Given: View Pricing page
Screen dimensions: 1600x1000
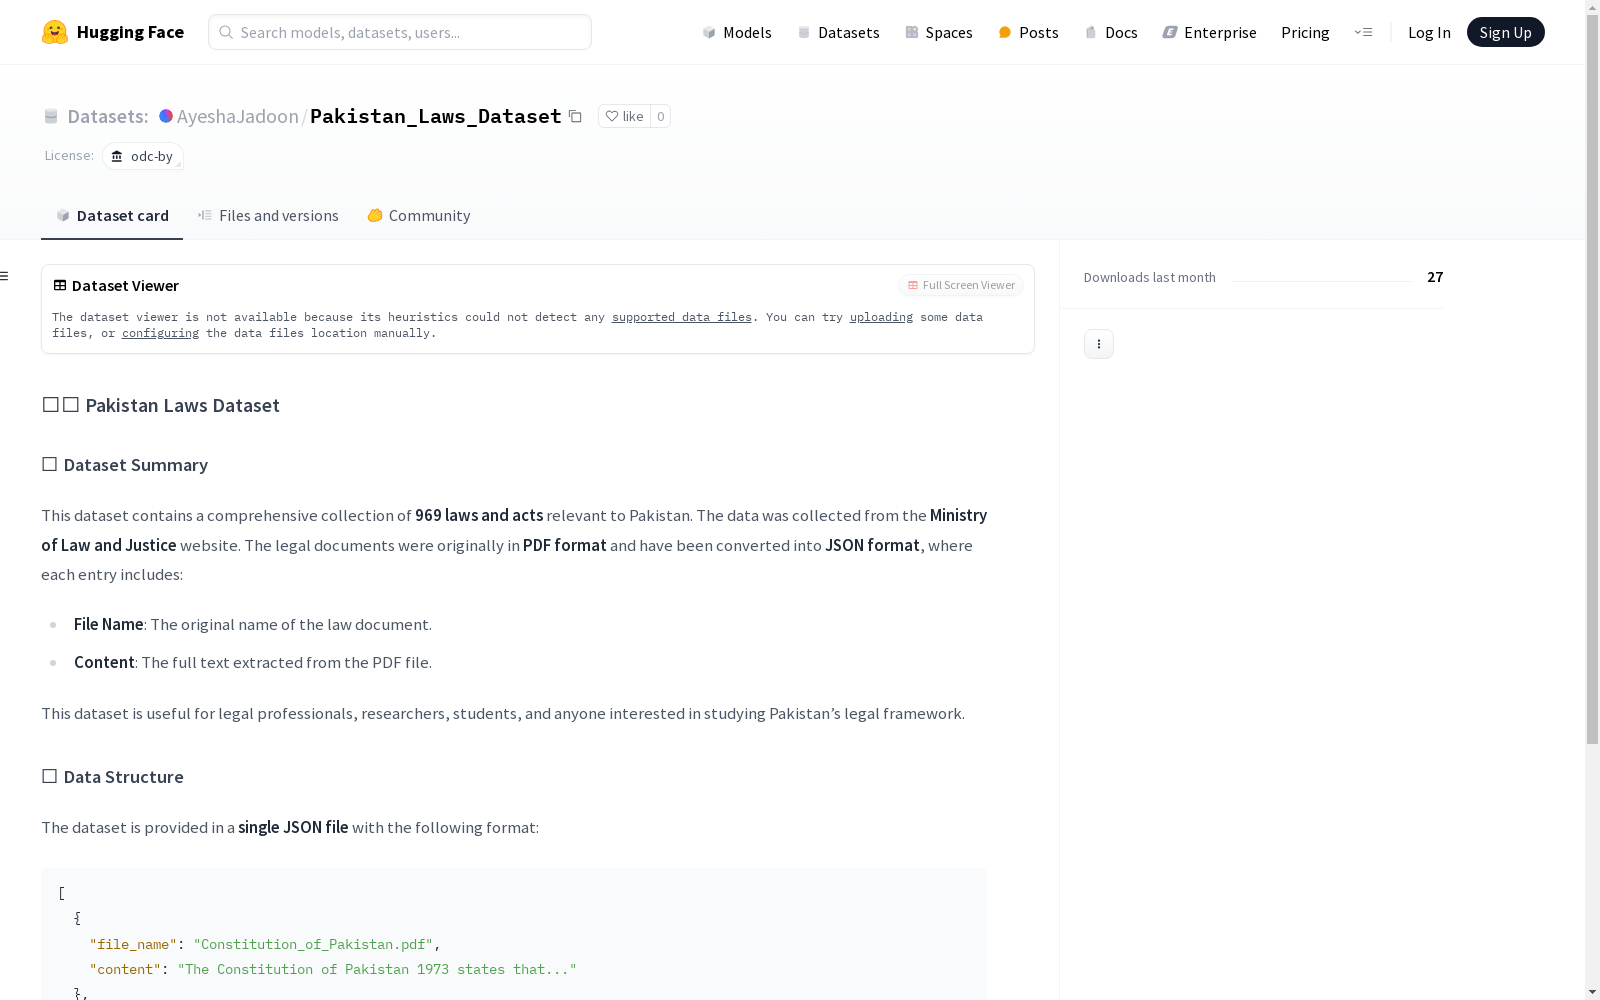Looking at the screenshot, I should (x=1305, y=32).
